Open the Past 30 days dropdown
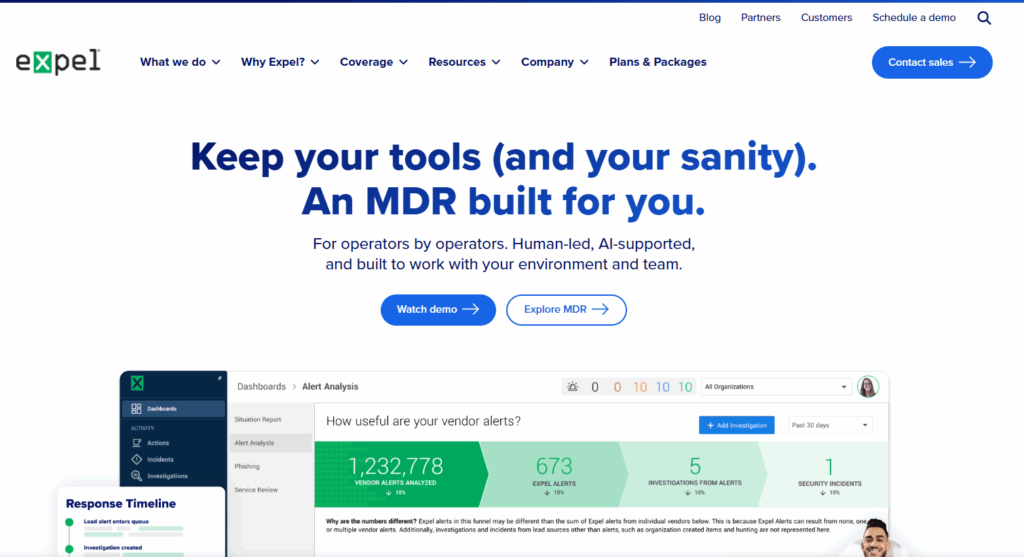 [x=829, y=425]
